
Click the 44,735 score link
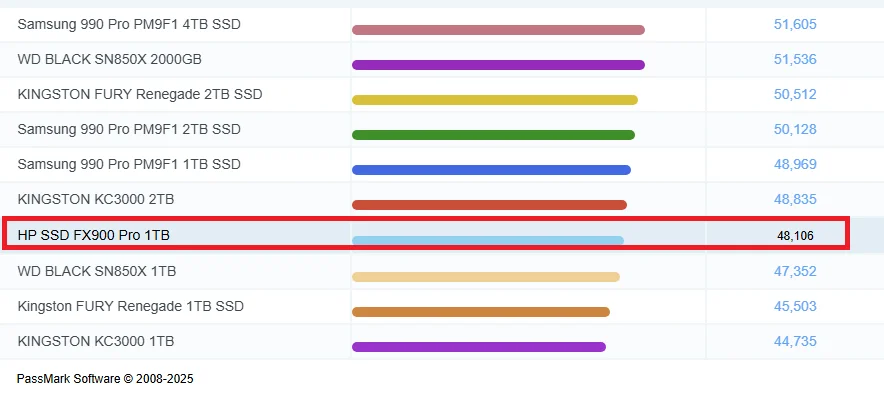pos(795,341)
